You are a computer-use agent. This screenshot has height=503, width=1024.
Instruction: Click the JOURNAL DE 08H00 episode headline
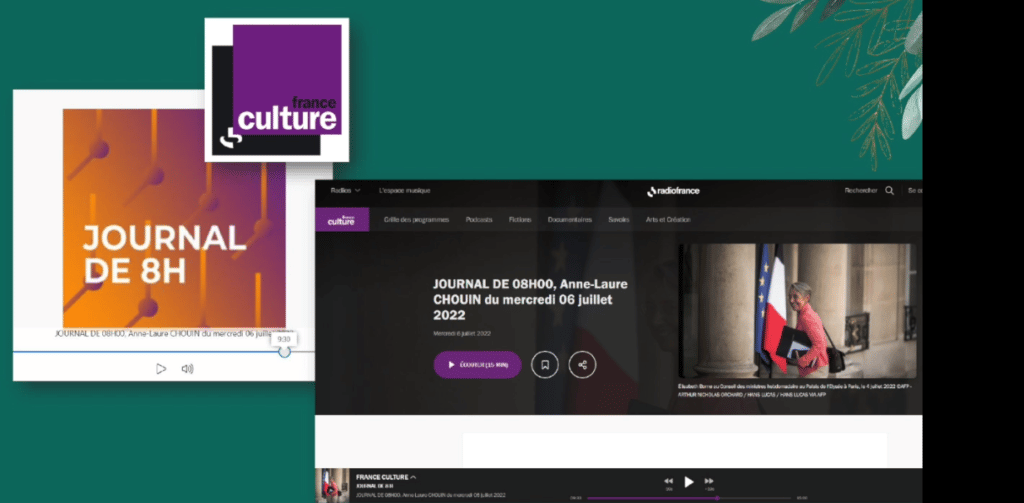(530, 300)
